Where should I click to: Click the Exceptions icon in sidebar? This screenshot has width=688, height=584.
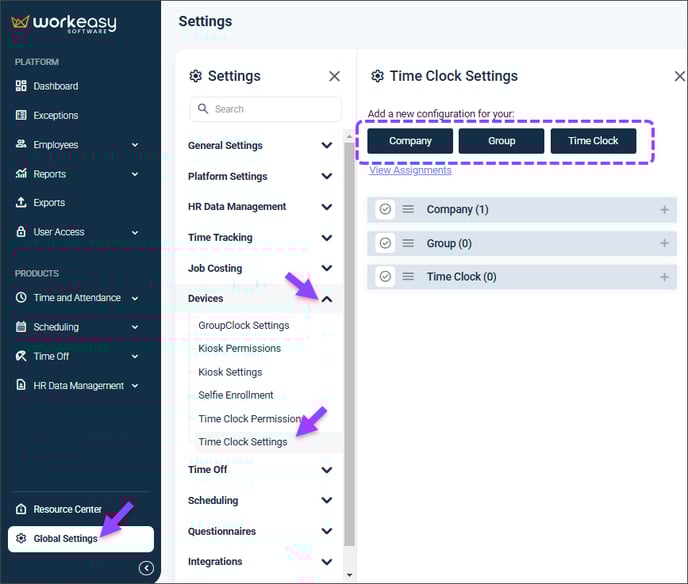point(21,115)
